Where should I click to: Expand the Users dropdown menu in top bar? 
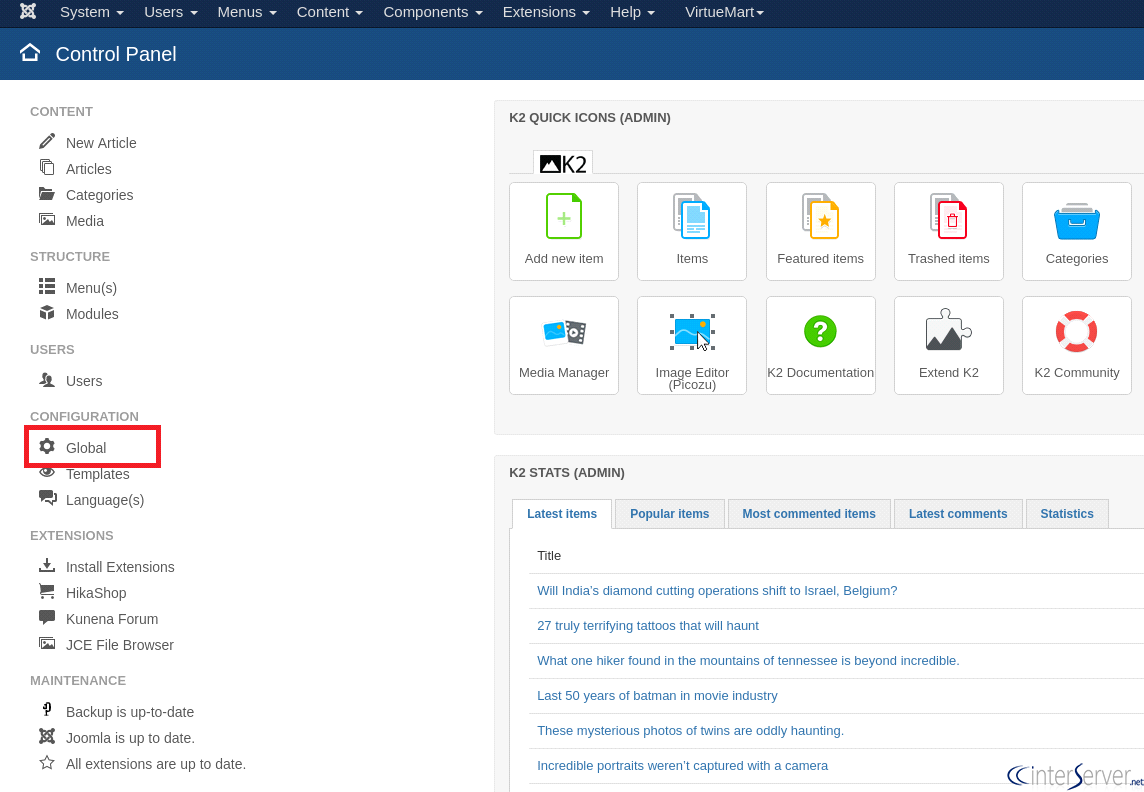point(171,12)
